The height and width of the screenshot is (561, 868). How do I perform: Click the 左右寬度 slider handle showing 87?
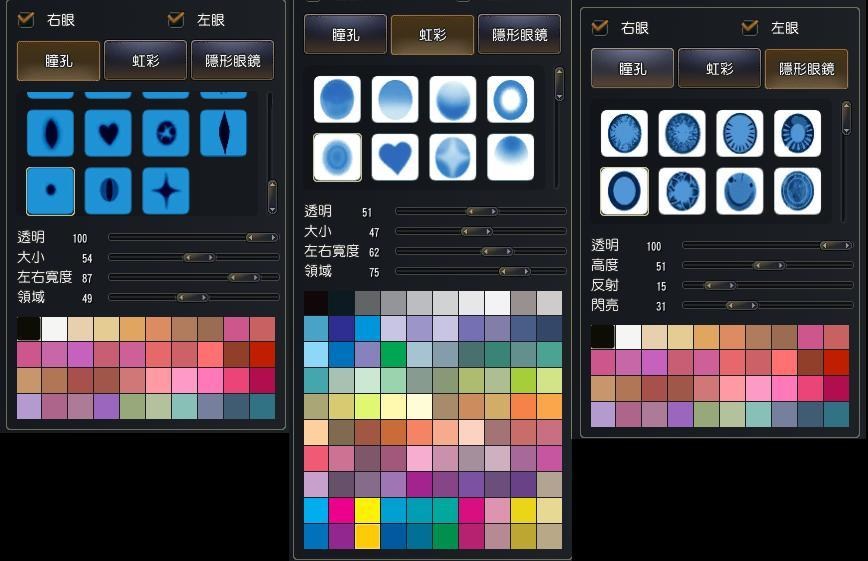[244, 277]
